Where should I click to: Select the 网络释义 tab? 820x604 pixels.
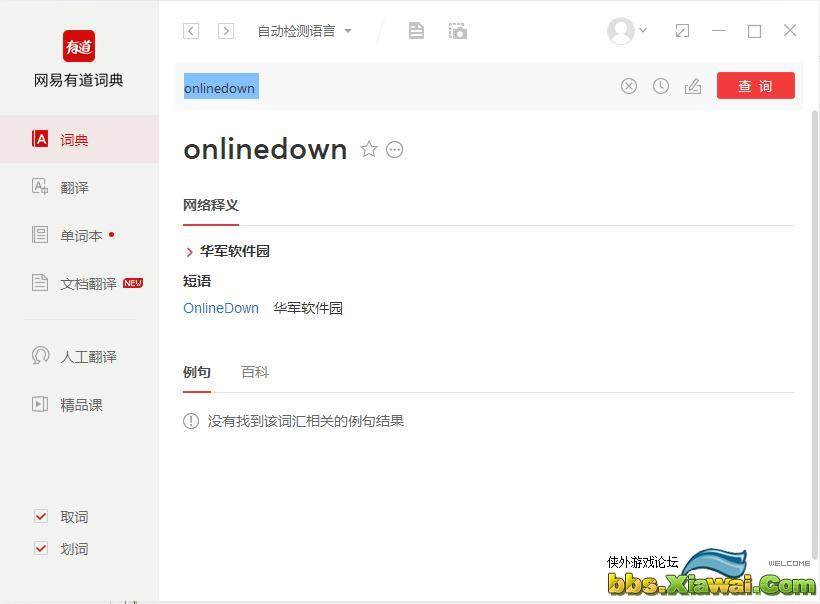point(211,206)
